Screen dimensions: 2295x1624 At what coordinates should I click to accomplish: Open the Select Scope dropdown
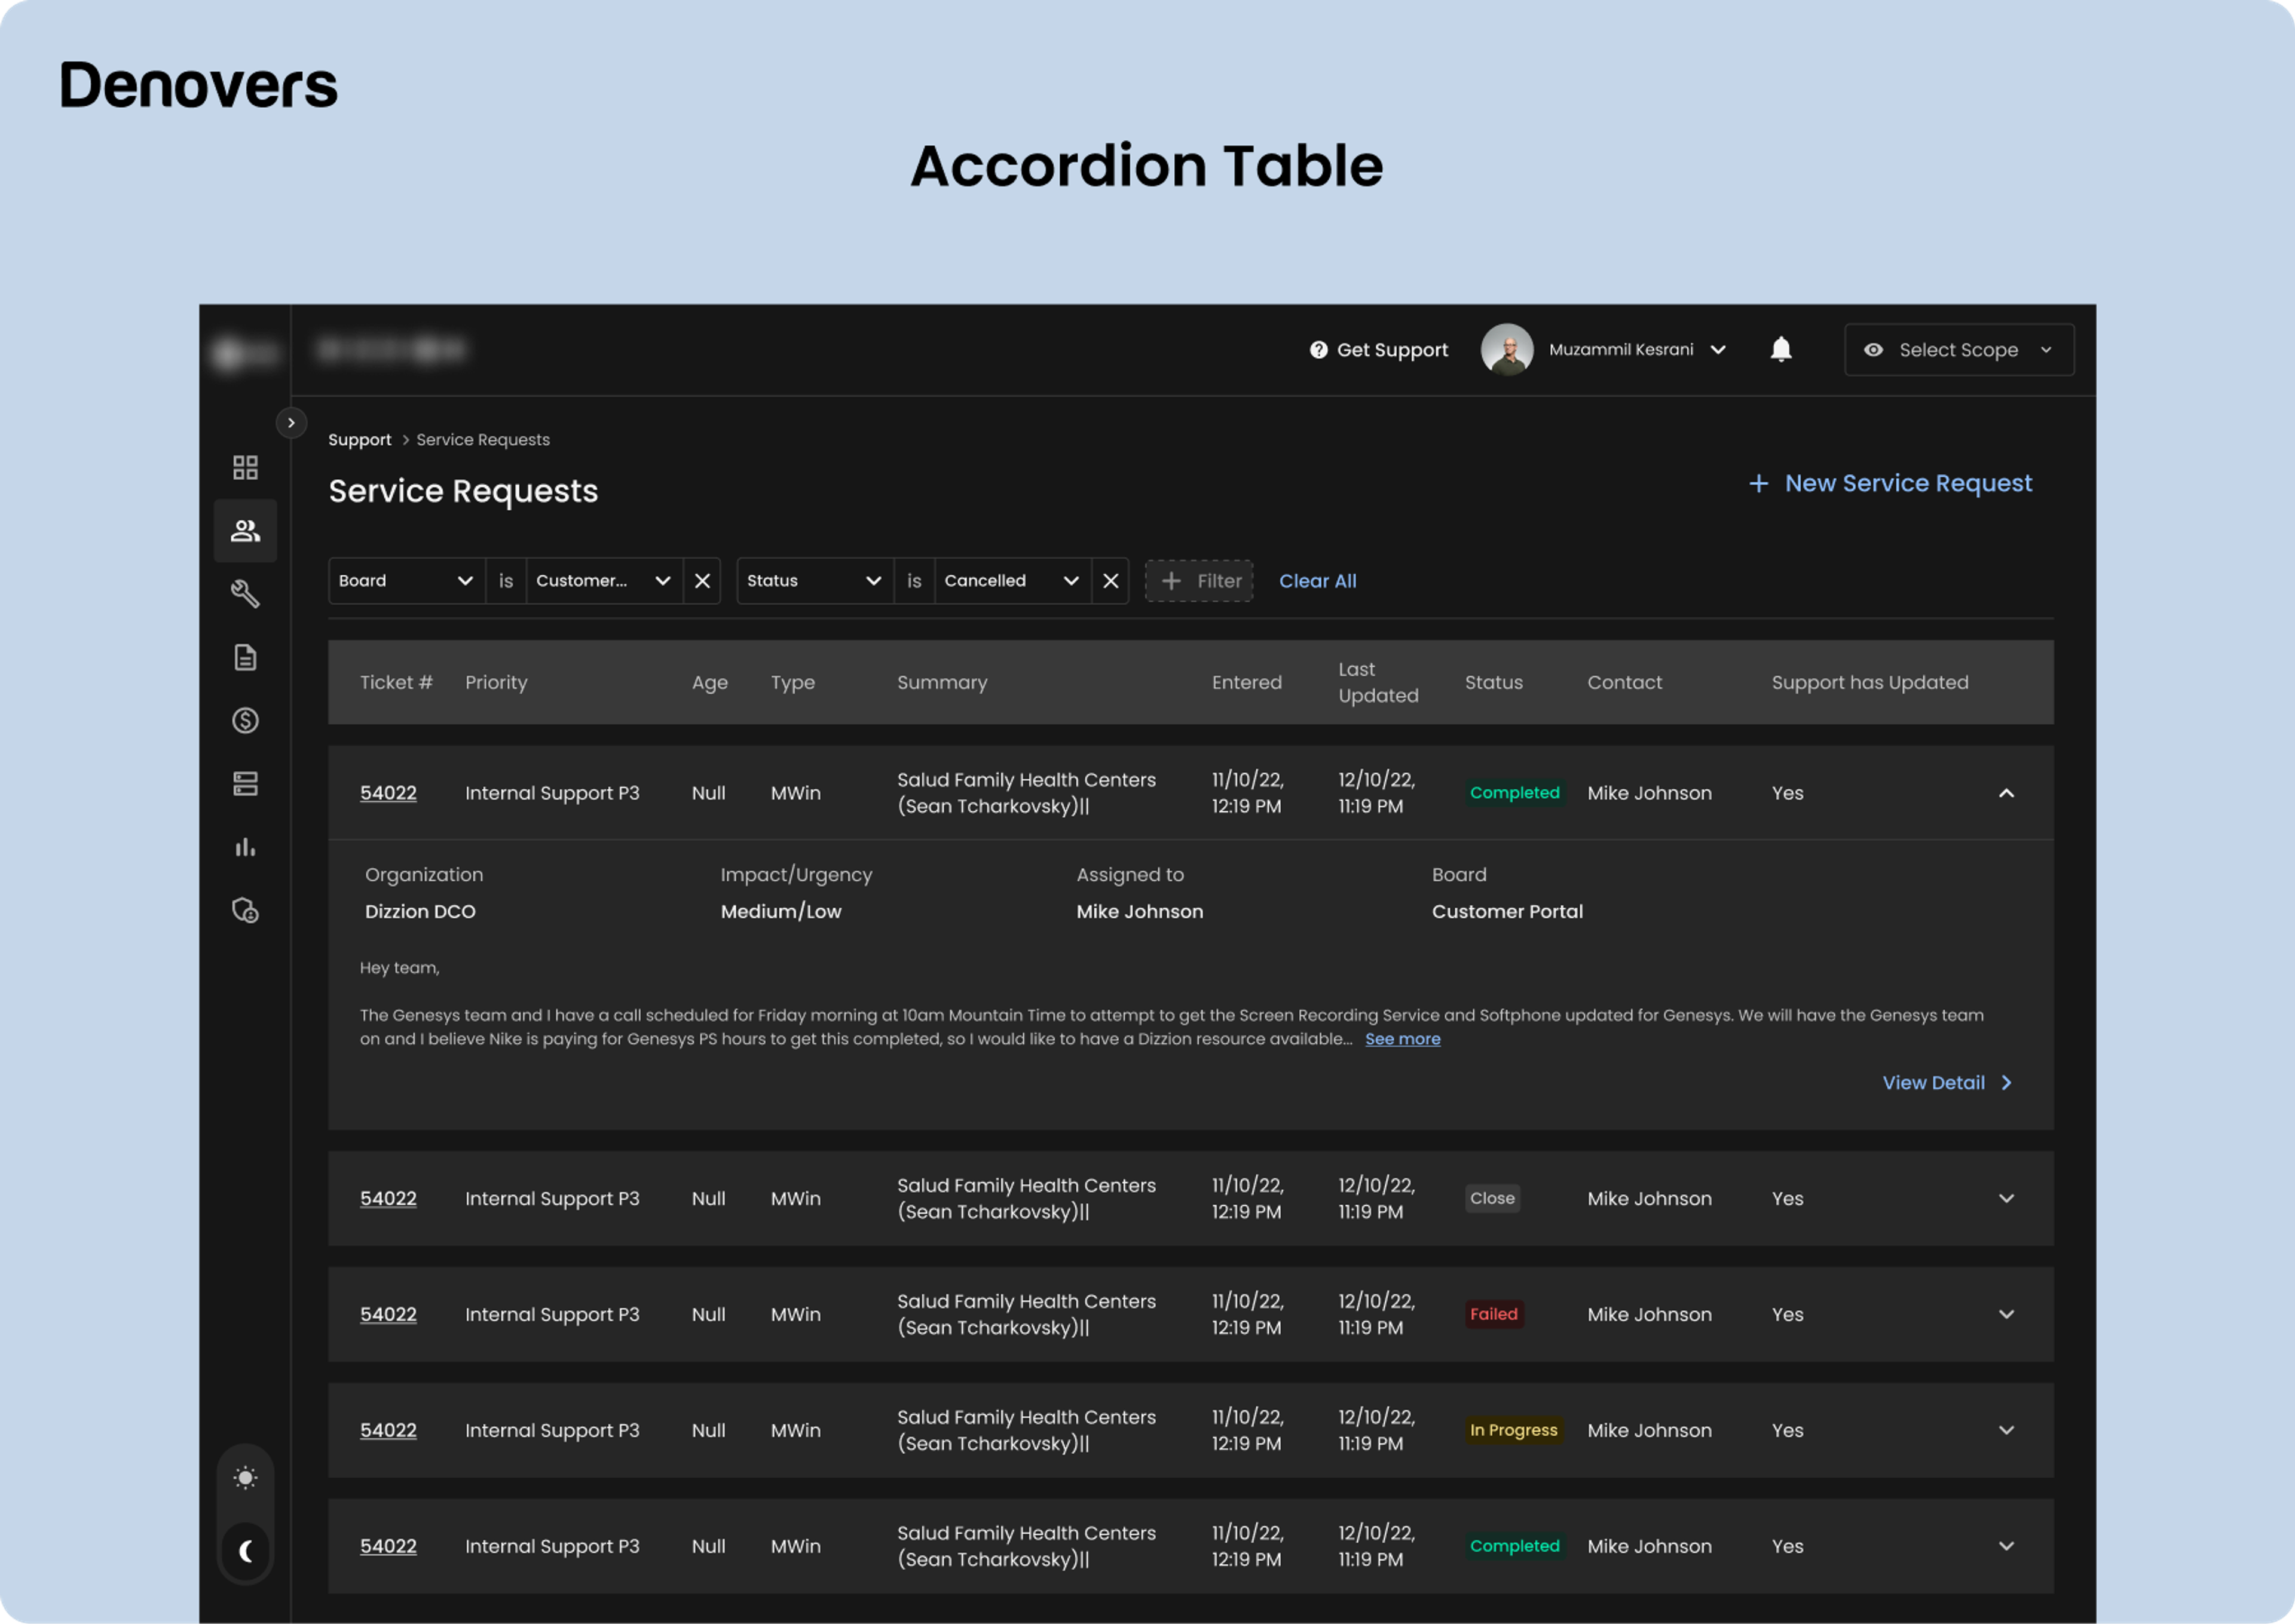click(1958, 350)
